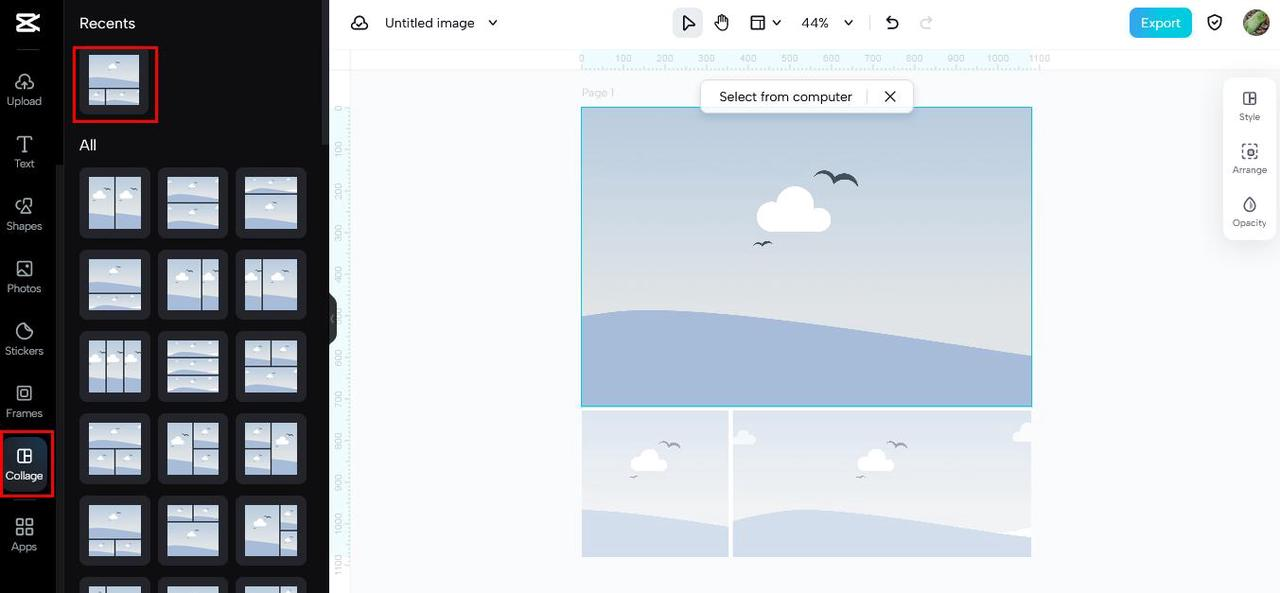Choose the wide left, narrow right column layout
This screenshot has height=593, width=1280.
(x=193, y=284)
